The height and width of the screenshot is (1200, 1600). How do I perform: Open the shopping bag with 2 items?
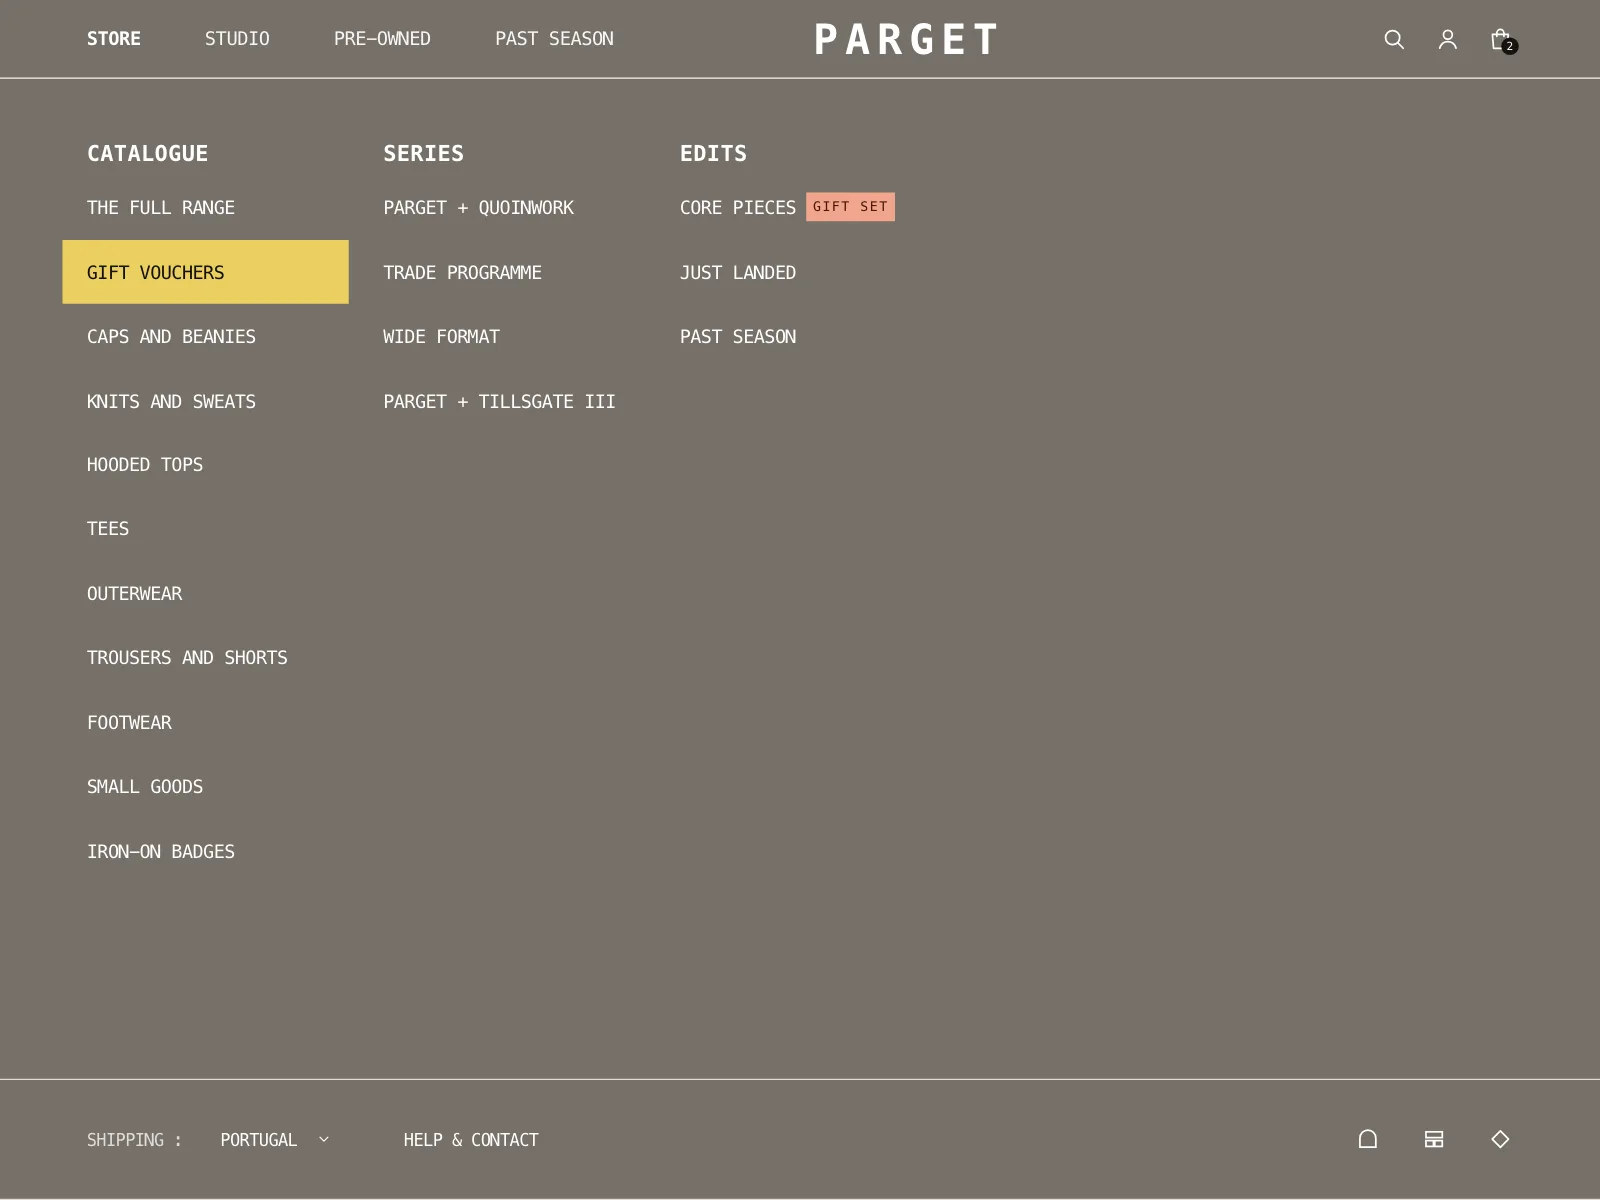[1502, 40]
